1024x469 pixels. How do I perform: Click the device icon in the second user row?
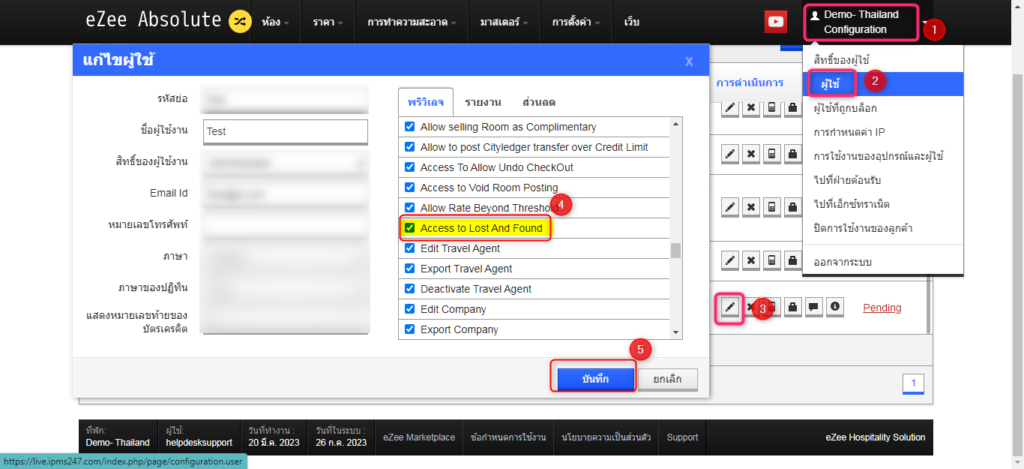pyautogui.click(x=772, y=154)
